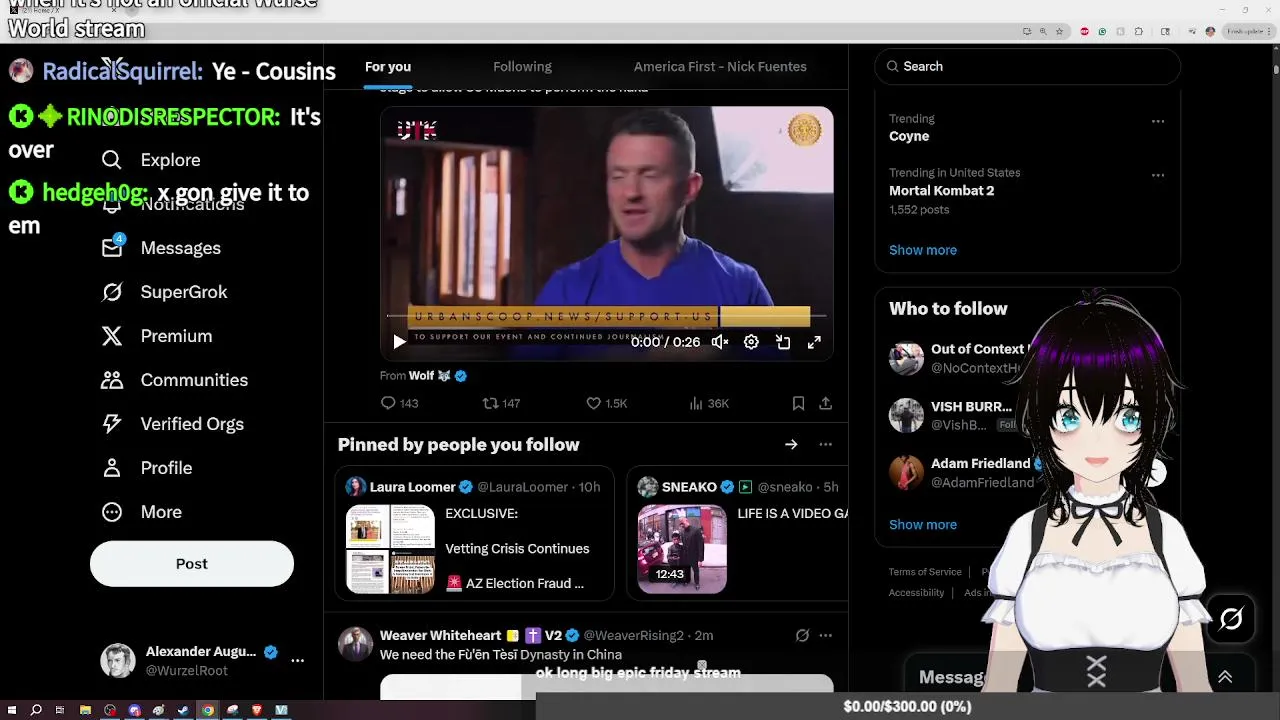Screen dimensions: 1280x720
Task: Open options for Weaver Whiteheart post
Action: coord(825,635)
